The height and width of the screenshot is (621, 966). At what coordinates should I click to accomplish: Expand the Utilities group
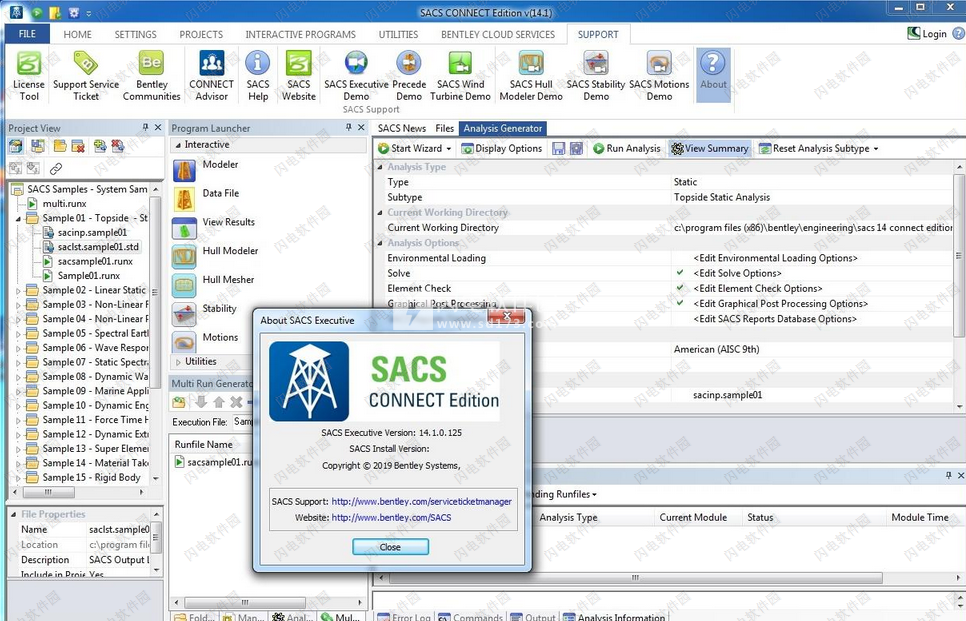178,362
